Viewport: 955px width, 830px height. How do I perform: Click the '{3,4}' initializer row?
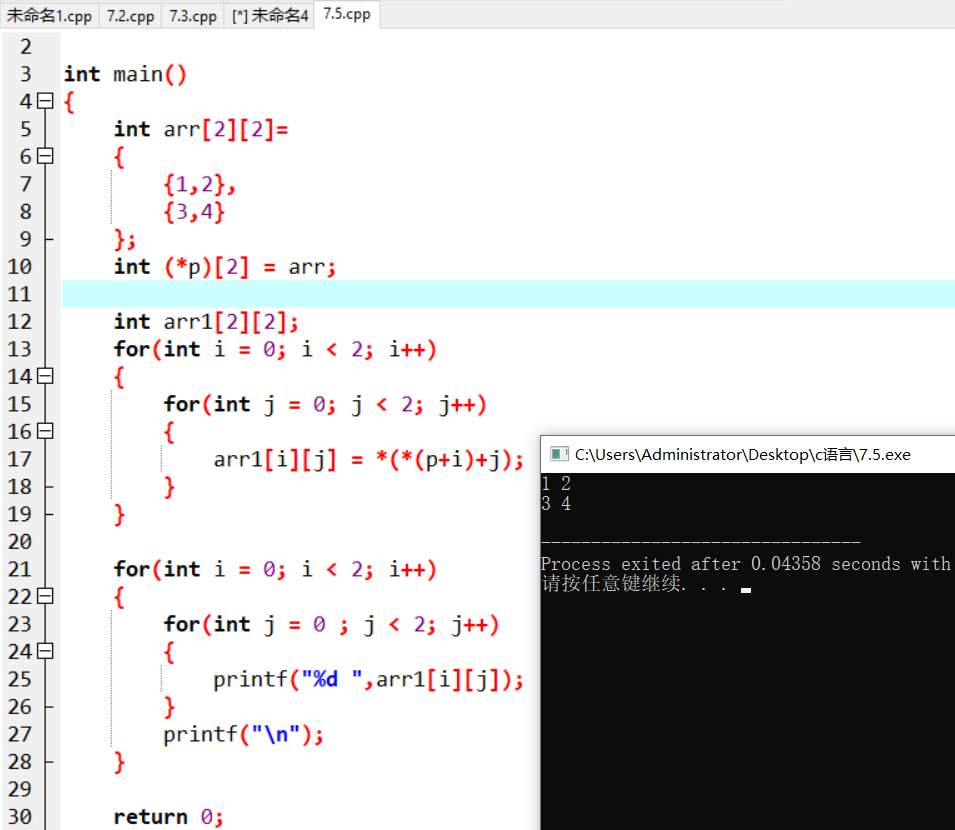click(x=194, y=212)
